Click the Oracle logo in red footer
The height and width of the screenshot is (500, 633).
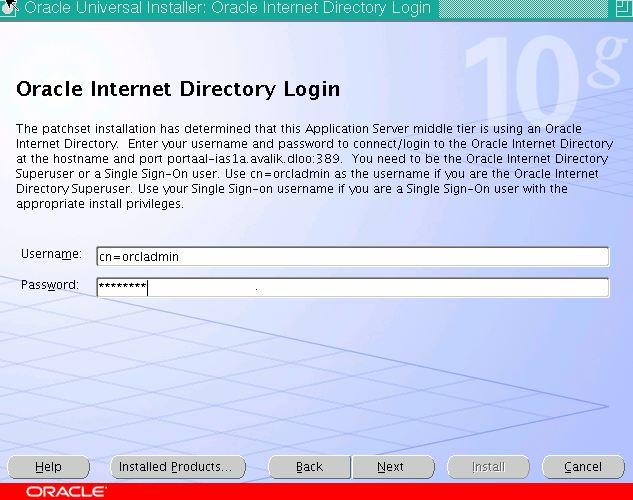click(x=67, y=492)
